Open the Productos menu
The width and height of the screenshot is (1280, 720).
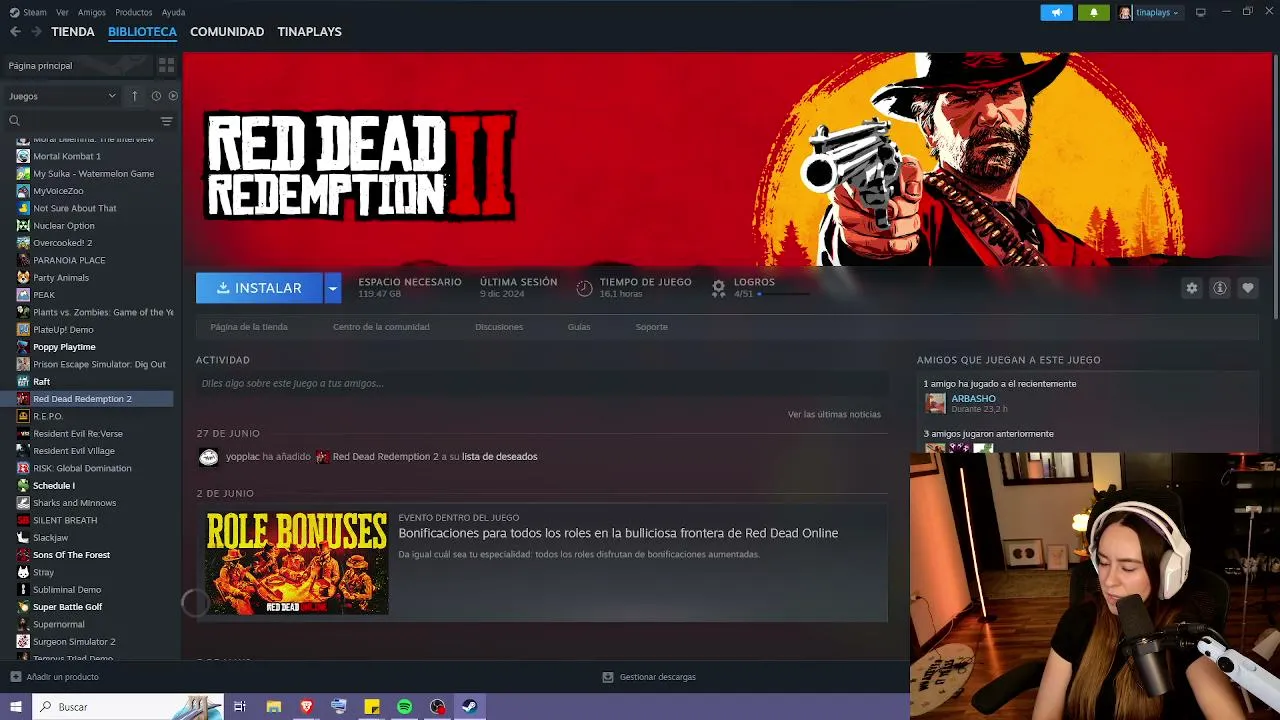pos(134,13)
